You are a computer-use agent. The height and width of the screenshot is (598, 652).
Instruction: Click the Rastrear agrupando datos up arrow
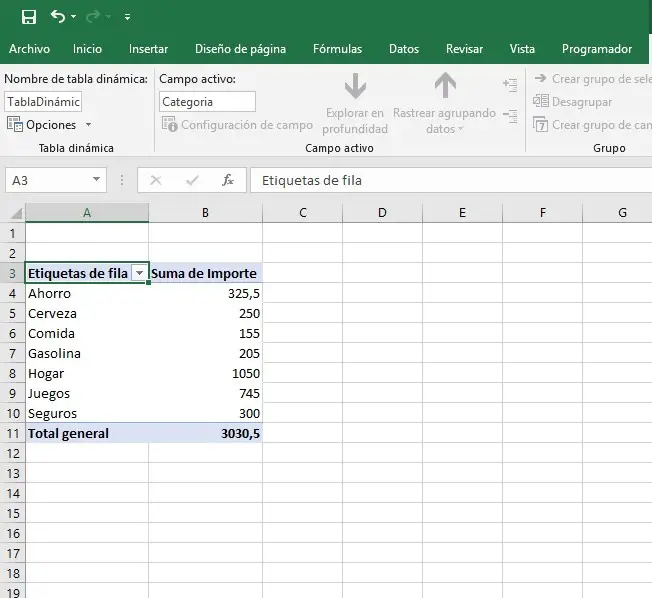click(445, 87)
